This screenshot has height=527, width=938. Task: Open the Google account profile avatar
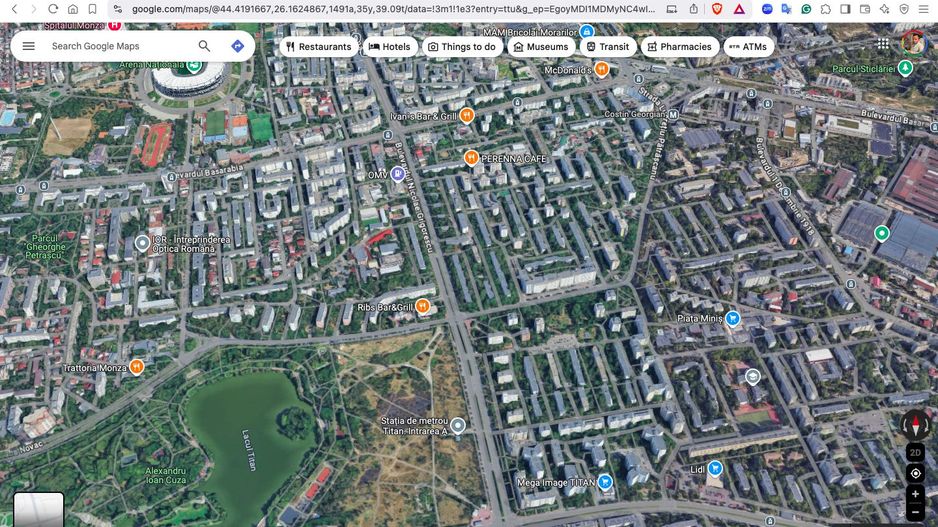click(913, 43)
